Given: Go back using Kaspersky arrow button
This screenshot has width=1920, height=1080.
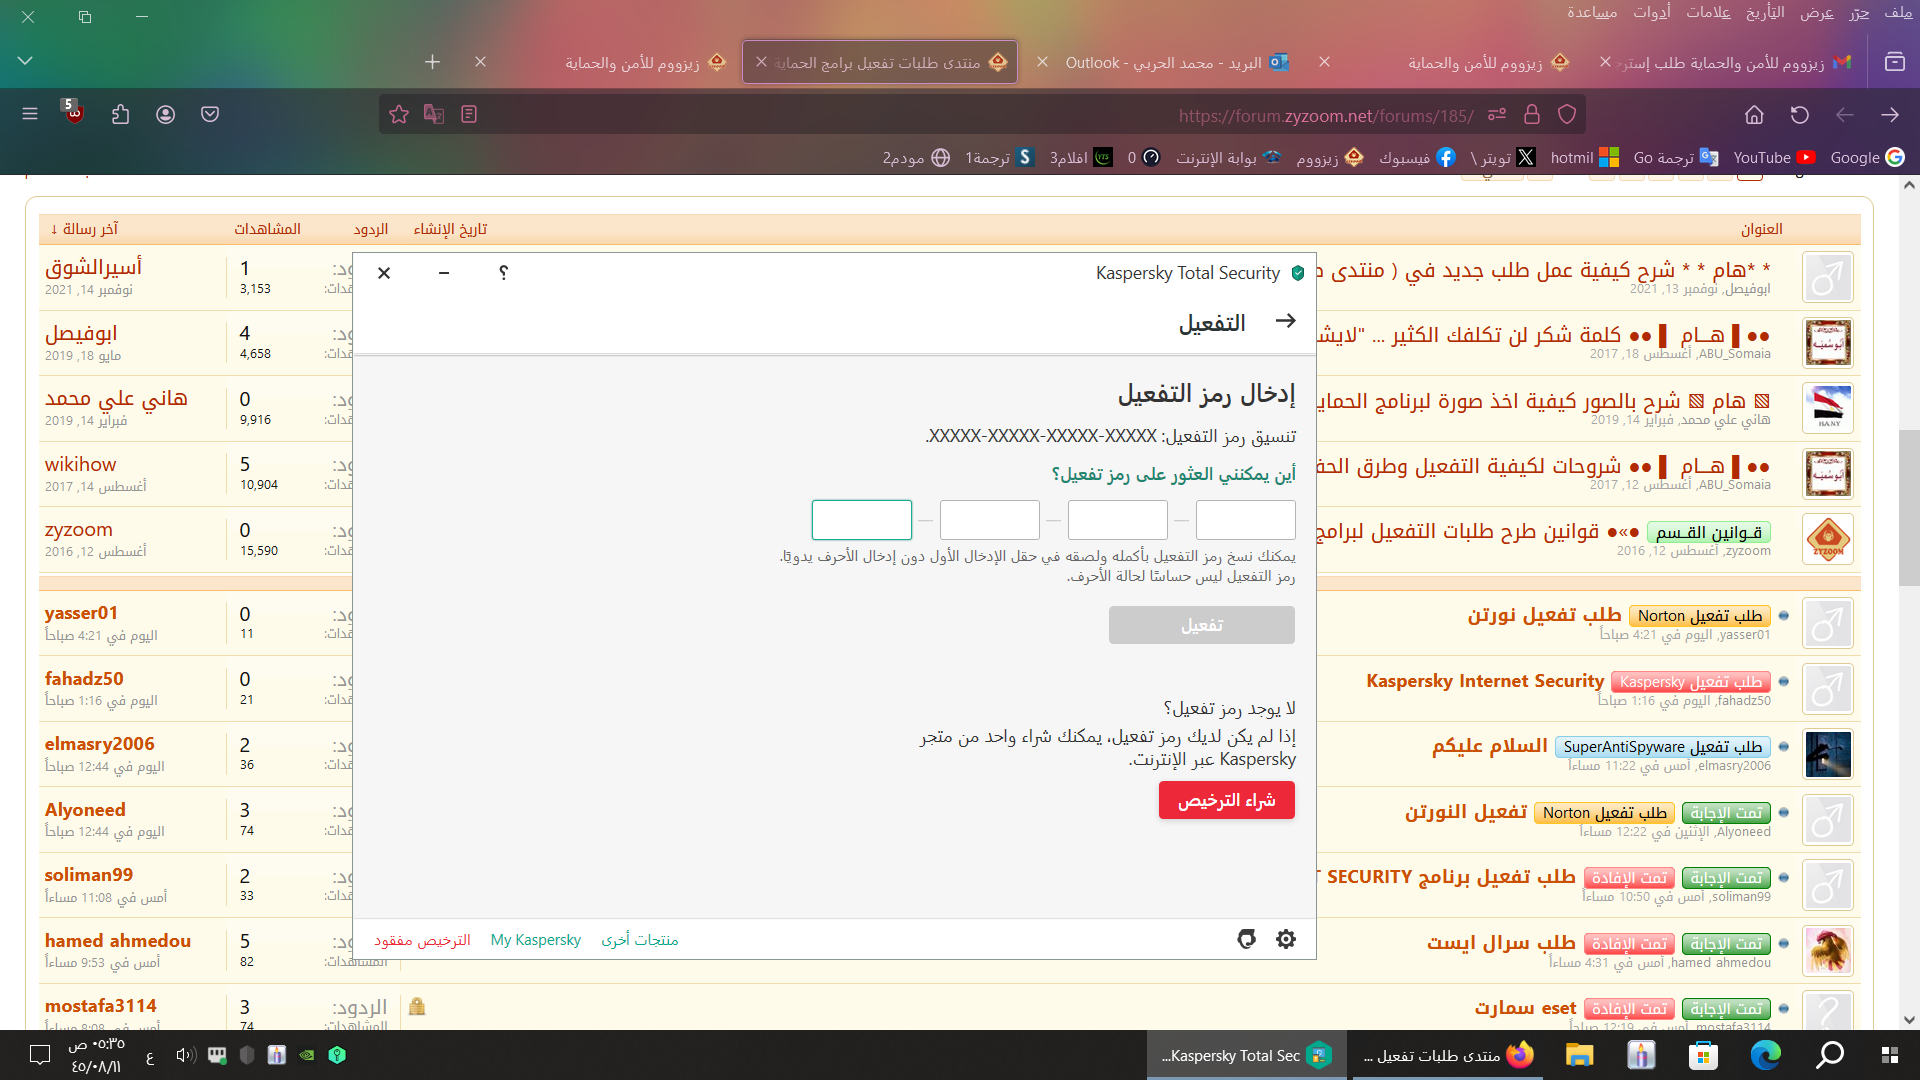Looking at the screenshot, I should click(1286, 321).
